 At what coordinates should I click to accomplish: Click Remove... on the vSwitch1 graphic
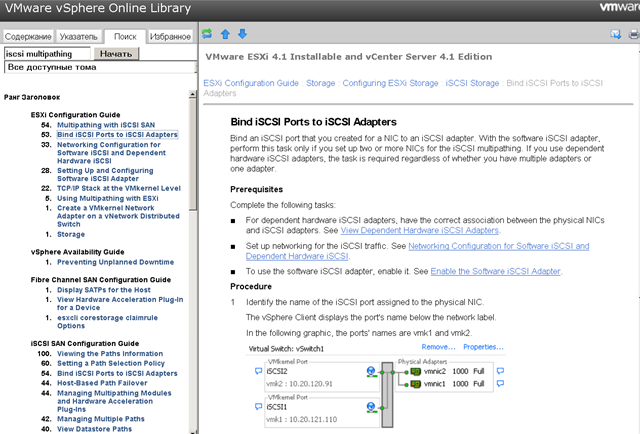[x=438, y=347]
